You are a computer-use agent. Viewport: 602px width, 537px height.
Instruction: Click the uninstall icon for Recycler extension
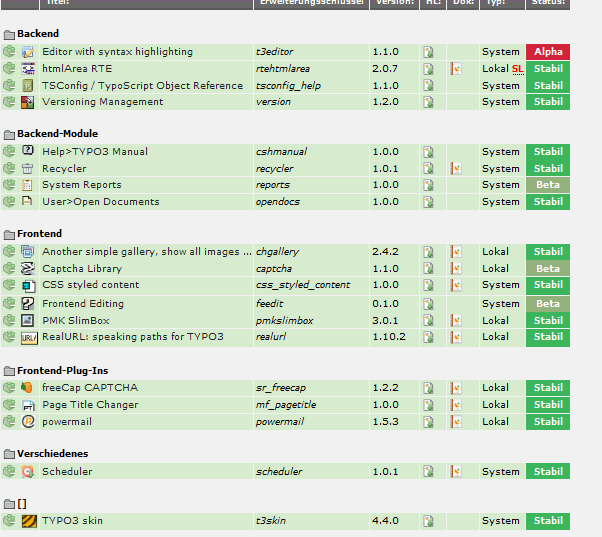(9, 168)
